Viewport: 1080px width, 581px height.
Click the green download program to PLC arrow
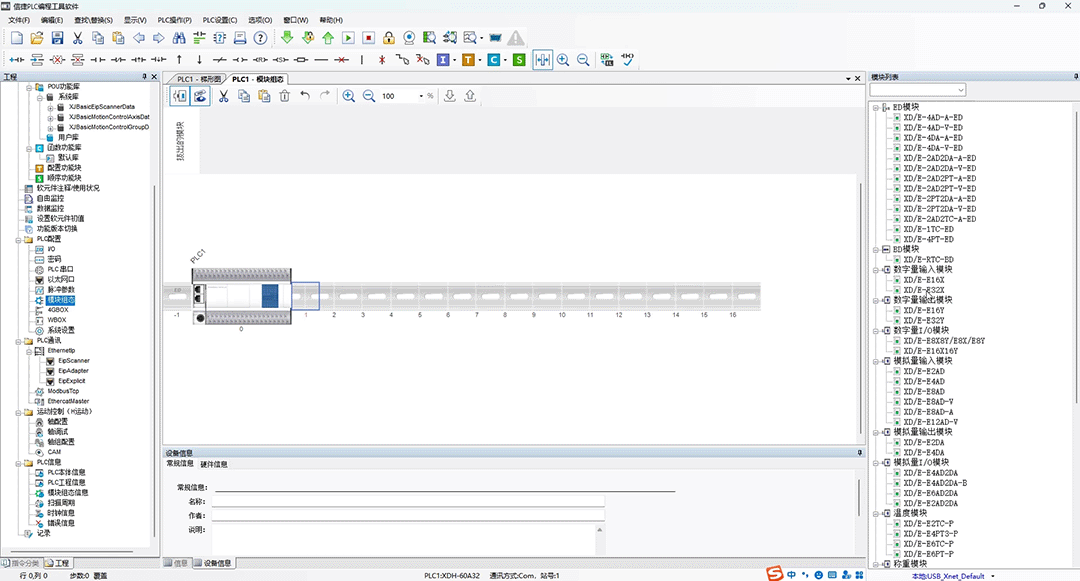(287, 38)
